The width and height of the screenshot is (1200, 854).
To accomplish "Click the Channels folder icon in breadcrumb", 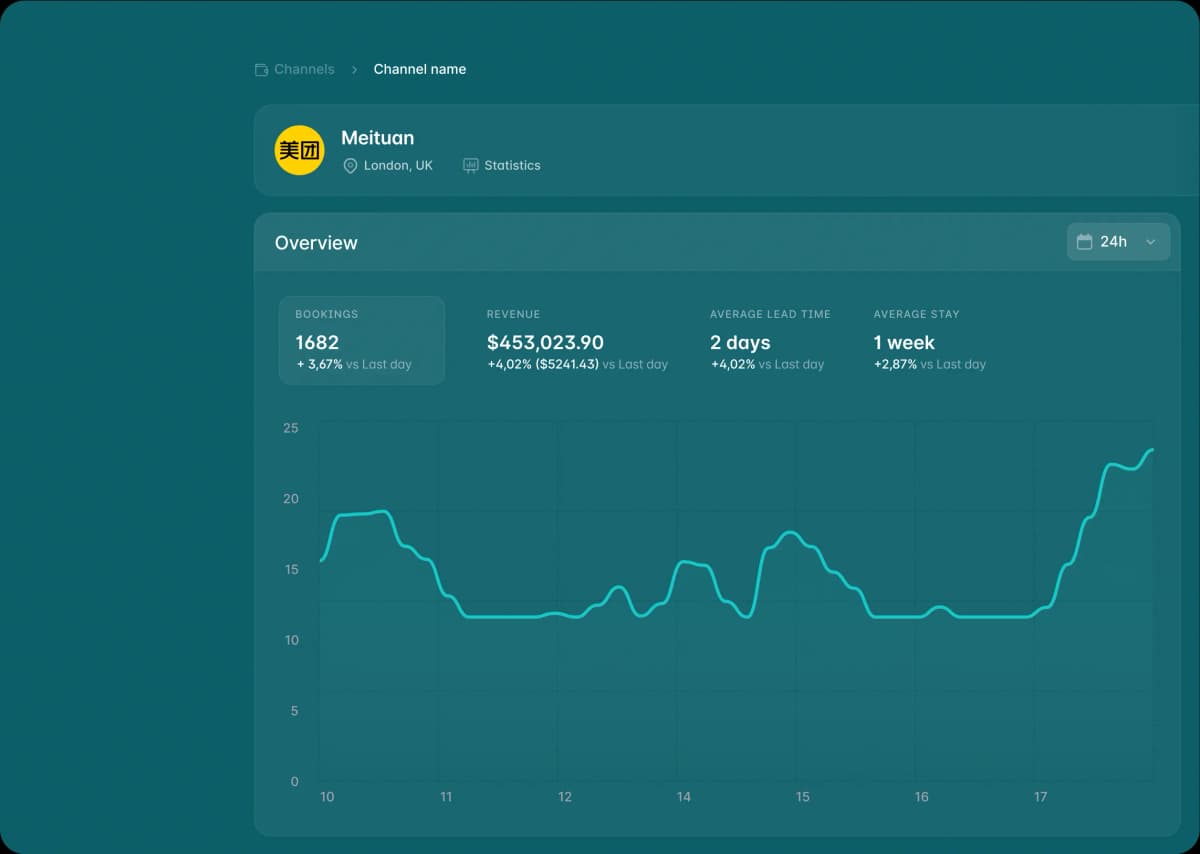I will (262, 70).
